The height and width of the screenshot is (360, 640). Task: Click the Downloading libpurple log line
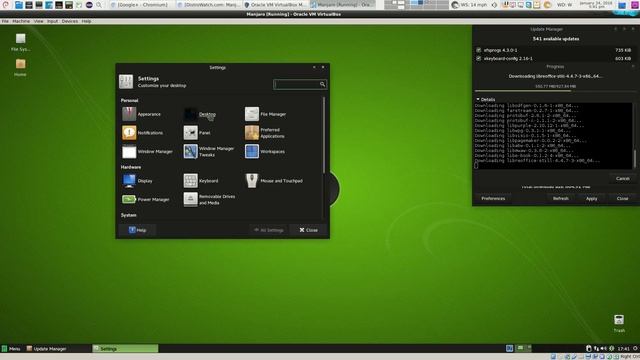529,125
